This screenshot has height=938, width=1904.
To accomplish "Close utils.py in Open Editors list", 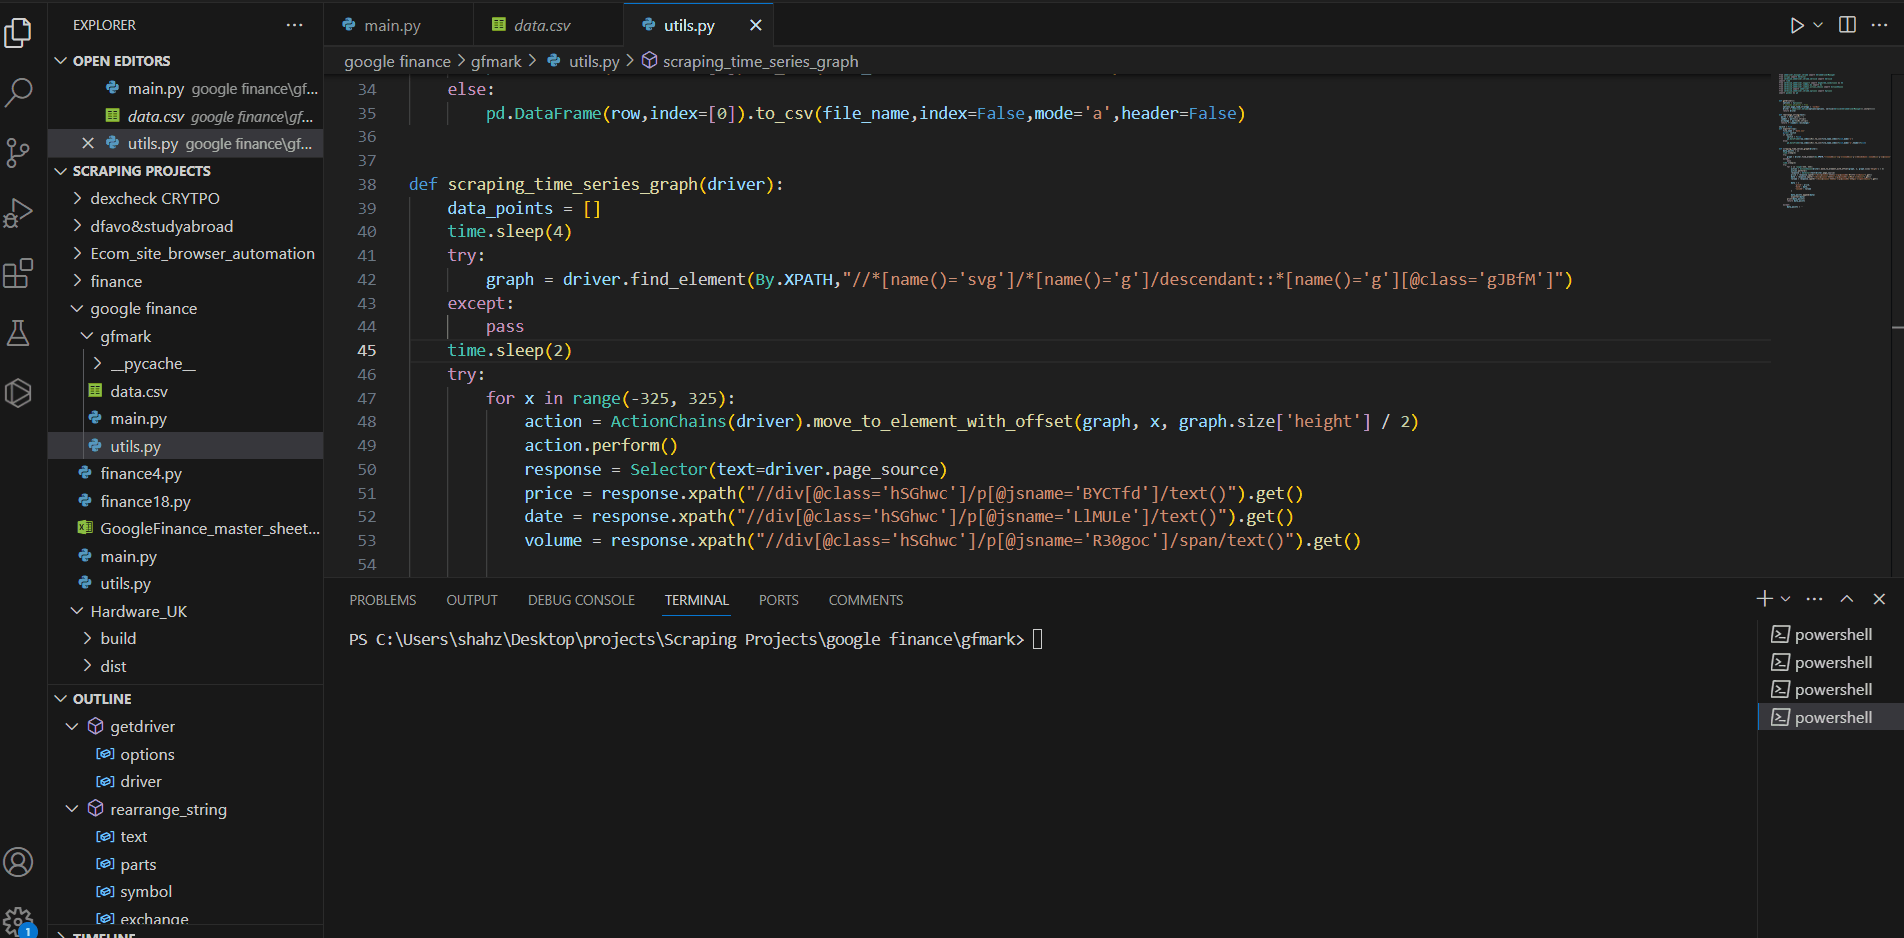I will tap(88, 144).
